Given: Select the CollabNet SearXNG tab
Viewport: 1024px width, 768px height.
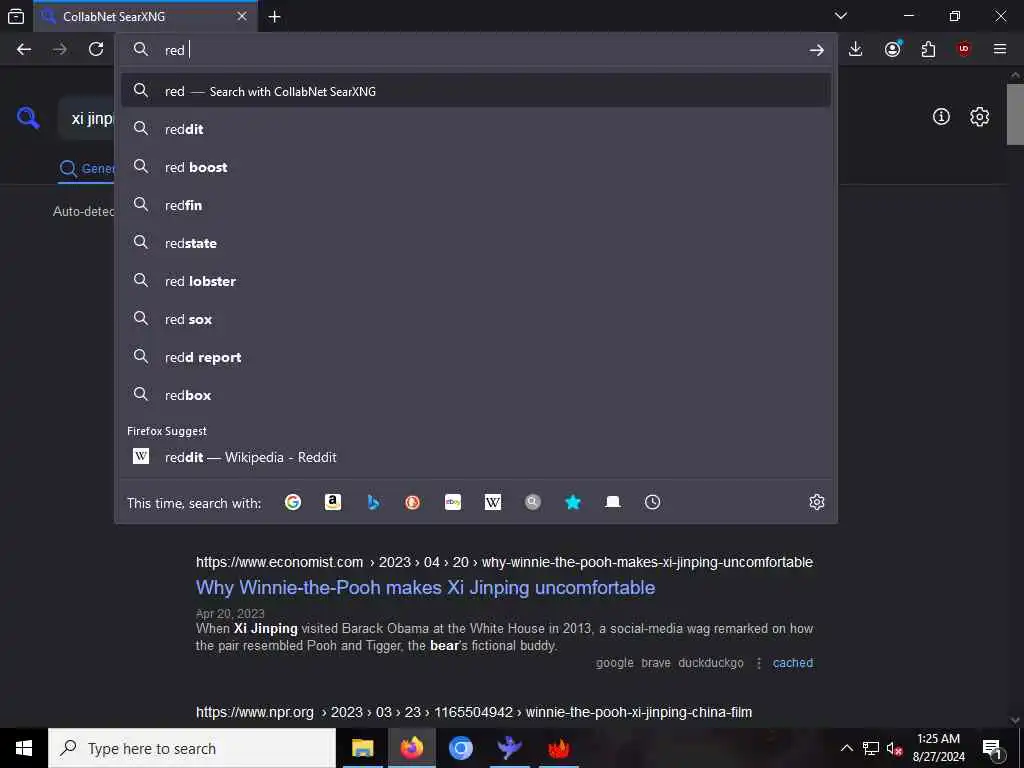Looking at the screenshot, I should click(x=145, y=16).
